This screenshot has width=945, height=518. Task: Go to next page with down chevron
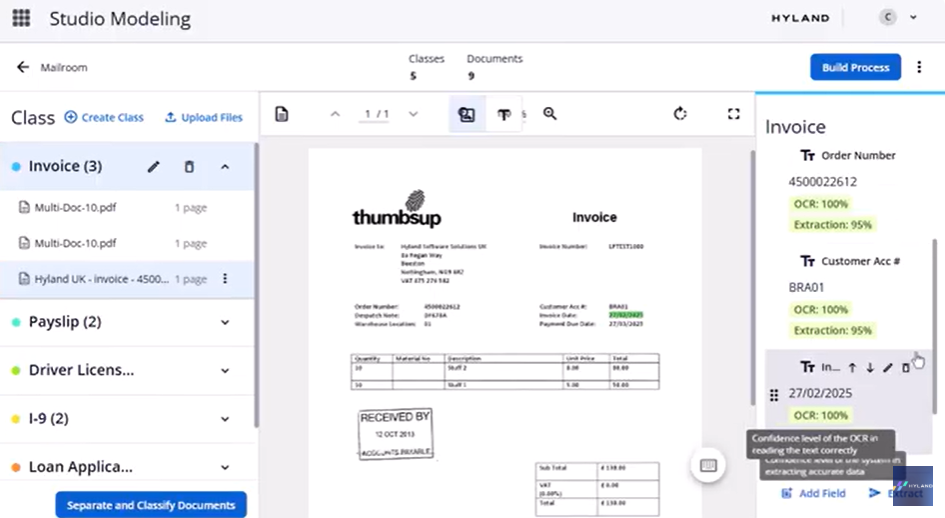click(x=413, y=114)
